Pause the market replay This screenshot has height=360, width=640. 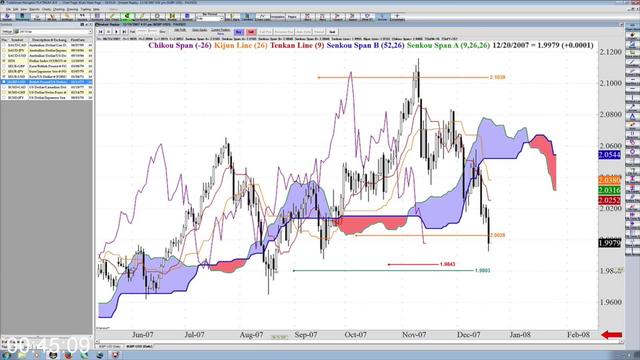click(109, 31)
